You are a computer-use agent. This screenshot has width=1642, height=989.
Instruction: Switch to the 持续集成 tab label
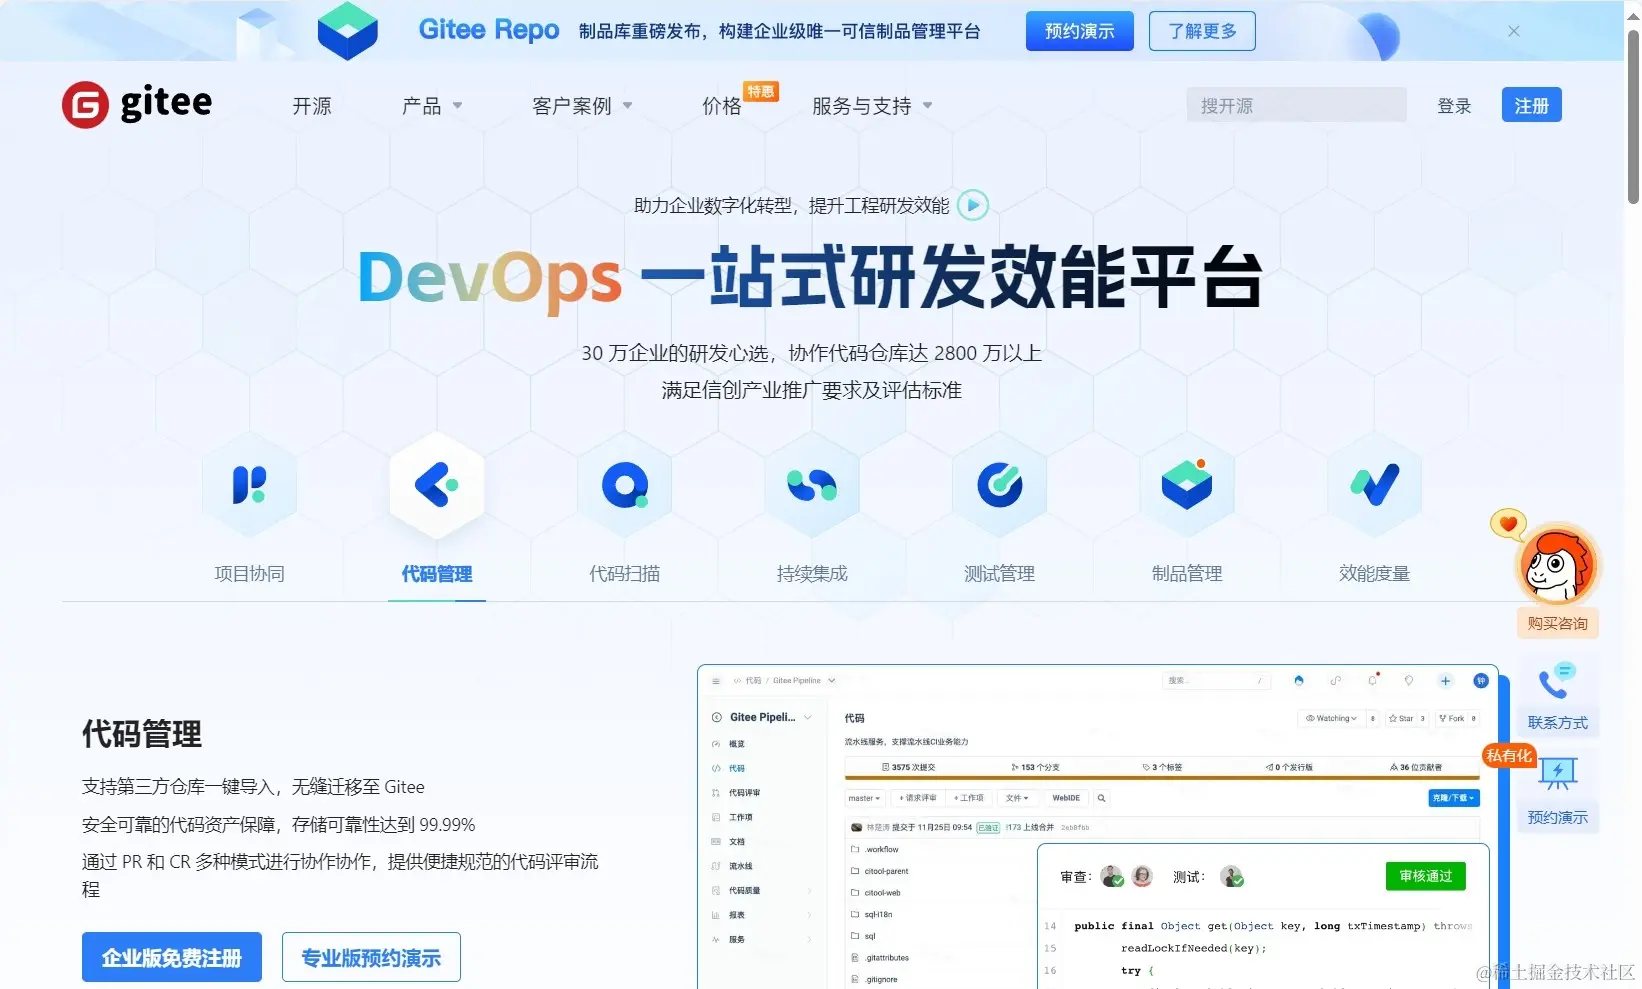point(812,574)
